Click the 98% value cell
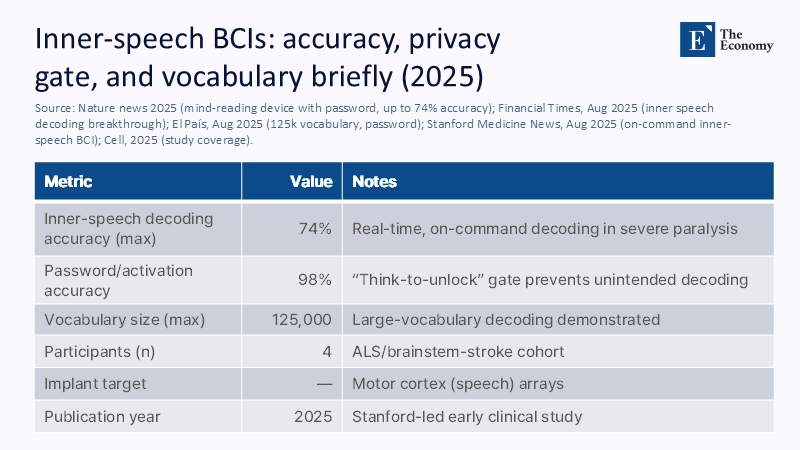This screenshot has width=800, height=450. tap(316, 279)
